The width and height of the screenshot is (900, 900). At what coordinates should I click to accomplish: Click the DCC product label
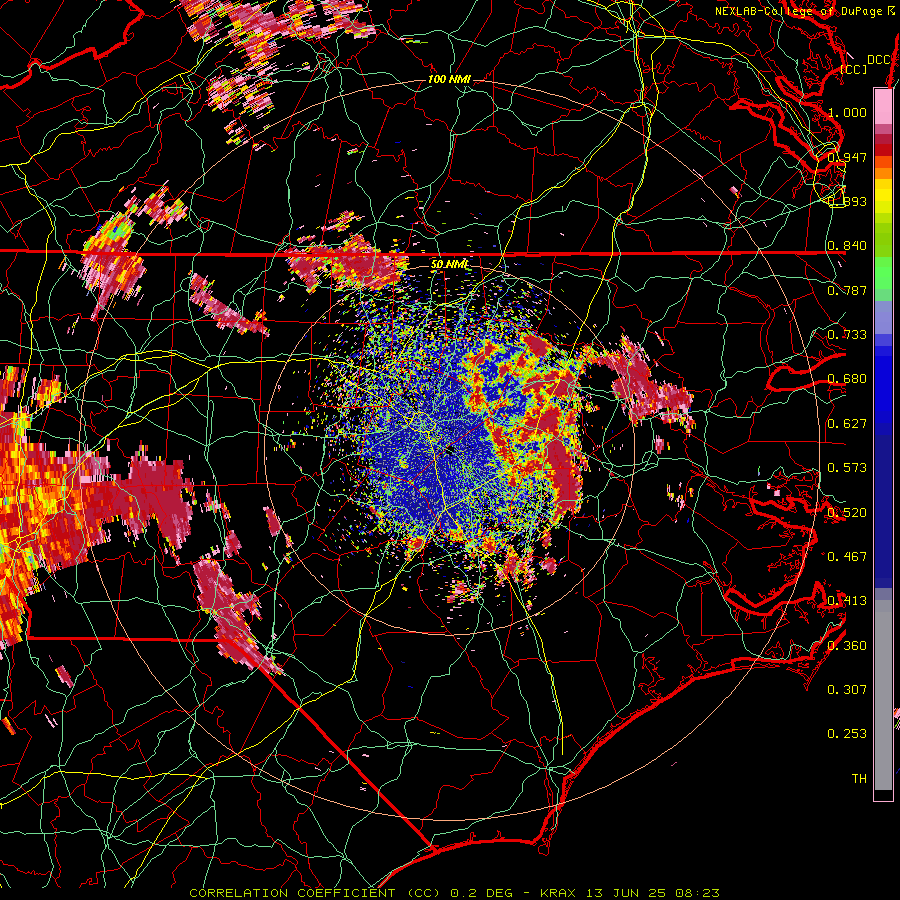click(878, 60)
